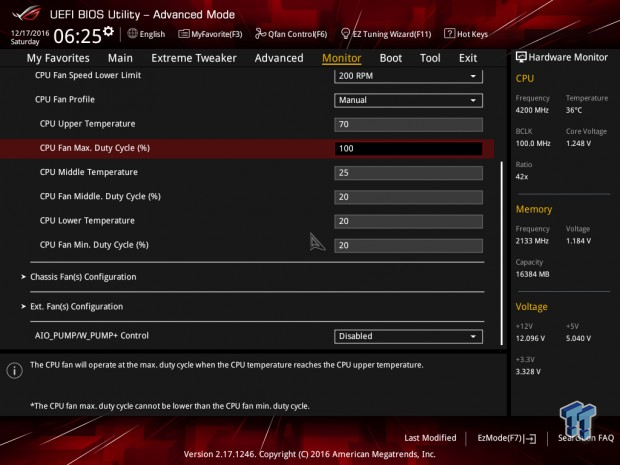Click memory voltage 1.184 V value

tap(578, 241)
